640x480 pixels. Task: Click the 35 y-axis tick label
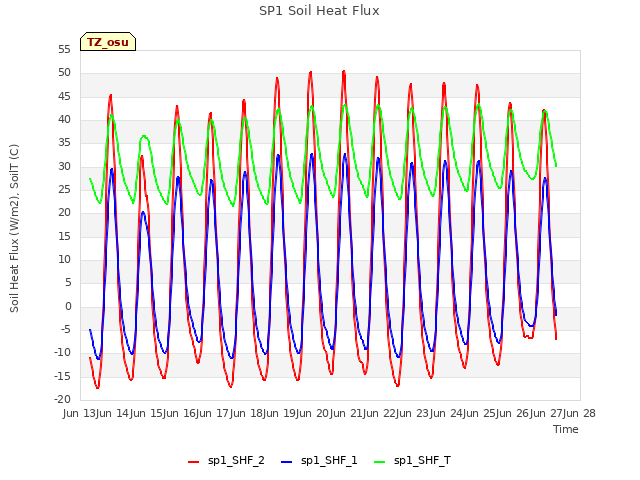pos(64,143)
